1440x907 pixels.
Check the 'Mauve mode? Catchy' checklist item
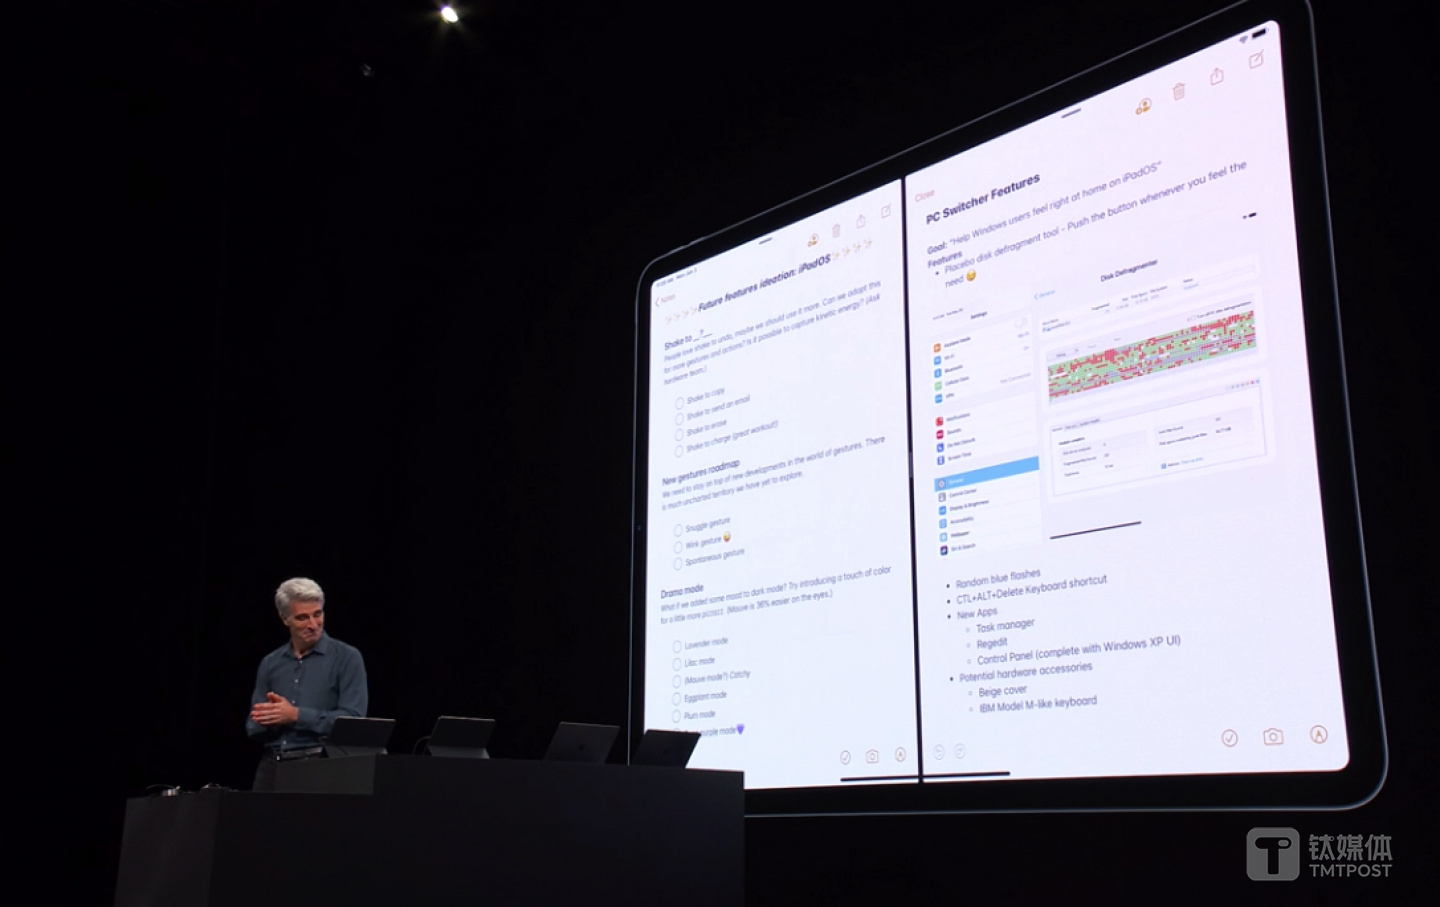[677, 682]
